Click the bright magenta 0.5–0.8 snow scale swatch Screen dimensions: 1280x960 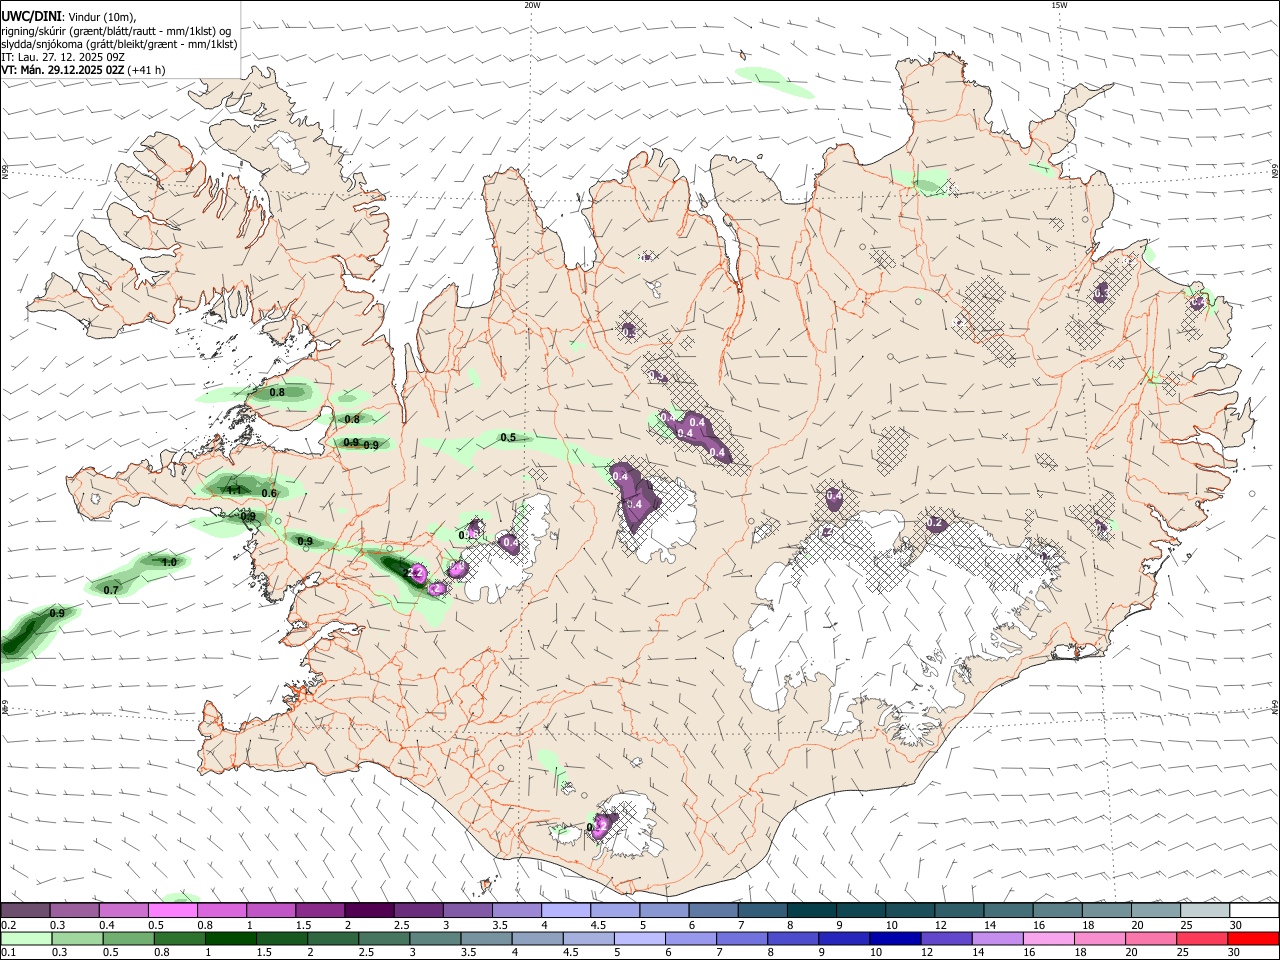(x=172, y=911)
